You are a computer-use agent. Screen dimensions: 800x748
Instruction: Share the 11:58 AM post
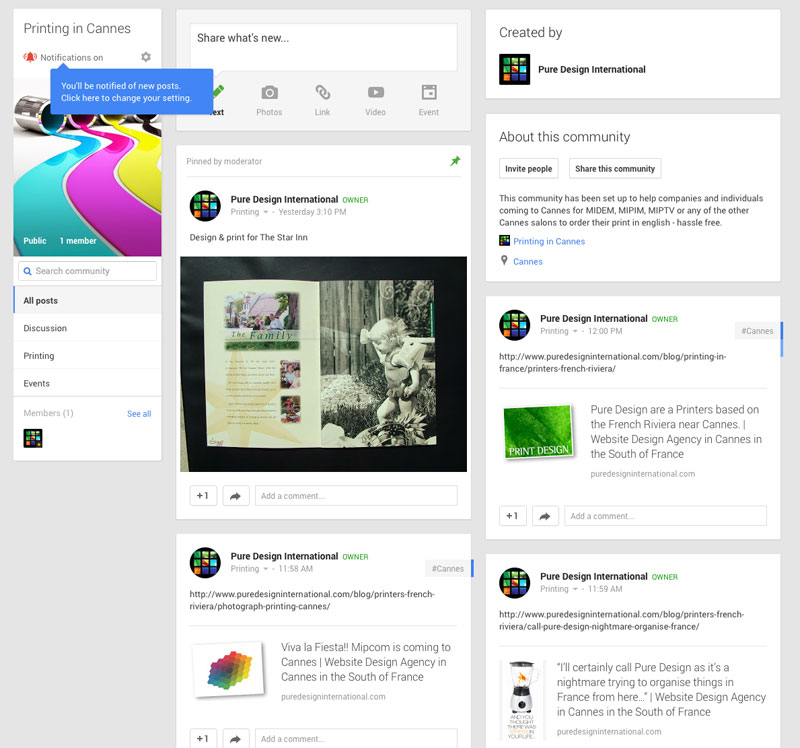[236, 738]
